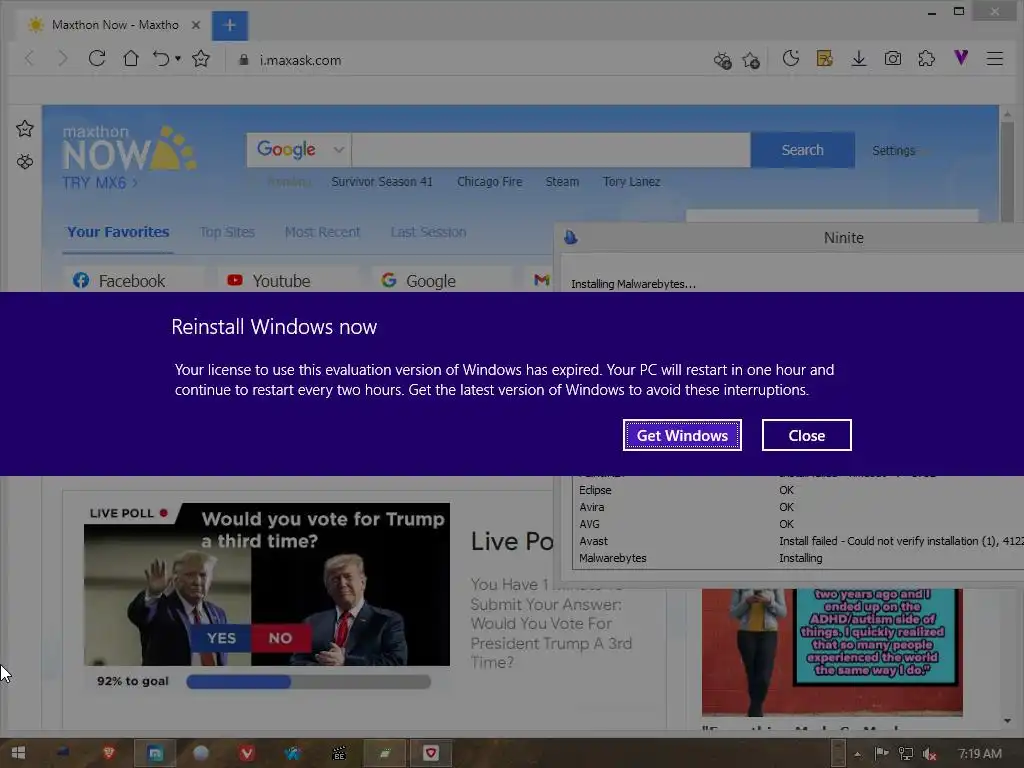The height and width of the screenshot is (768, 1024).
Task: Click the Get Windows button
Action: [682, 435]
